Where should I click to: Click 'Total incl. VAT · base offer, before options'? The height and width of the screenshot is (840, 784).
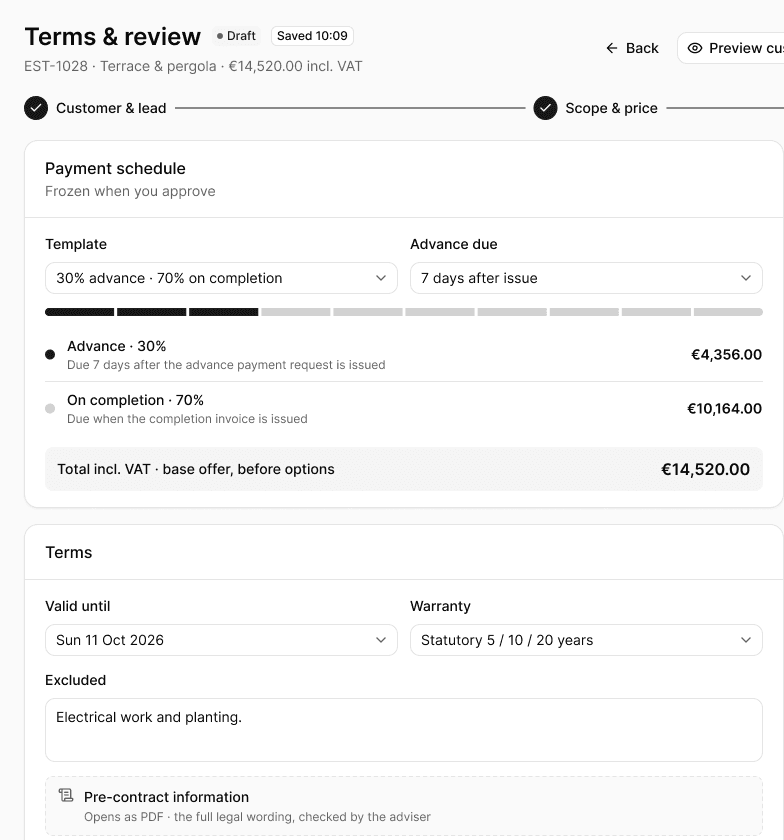[196, 469]
